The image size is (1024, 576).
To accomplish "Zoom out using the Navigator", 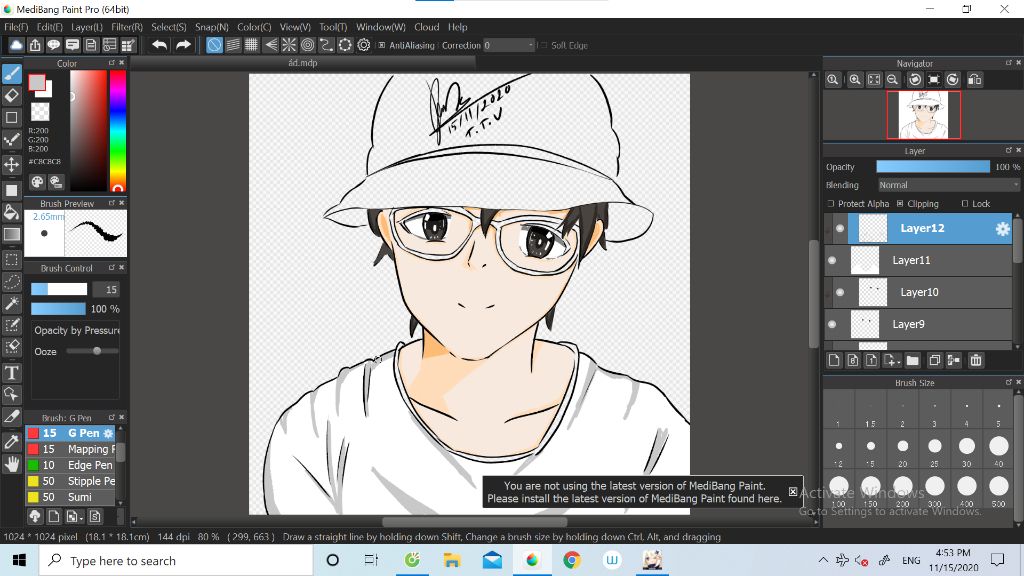I will coord(892,80).
